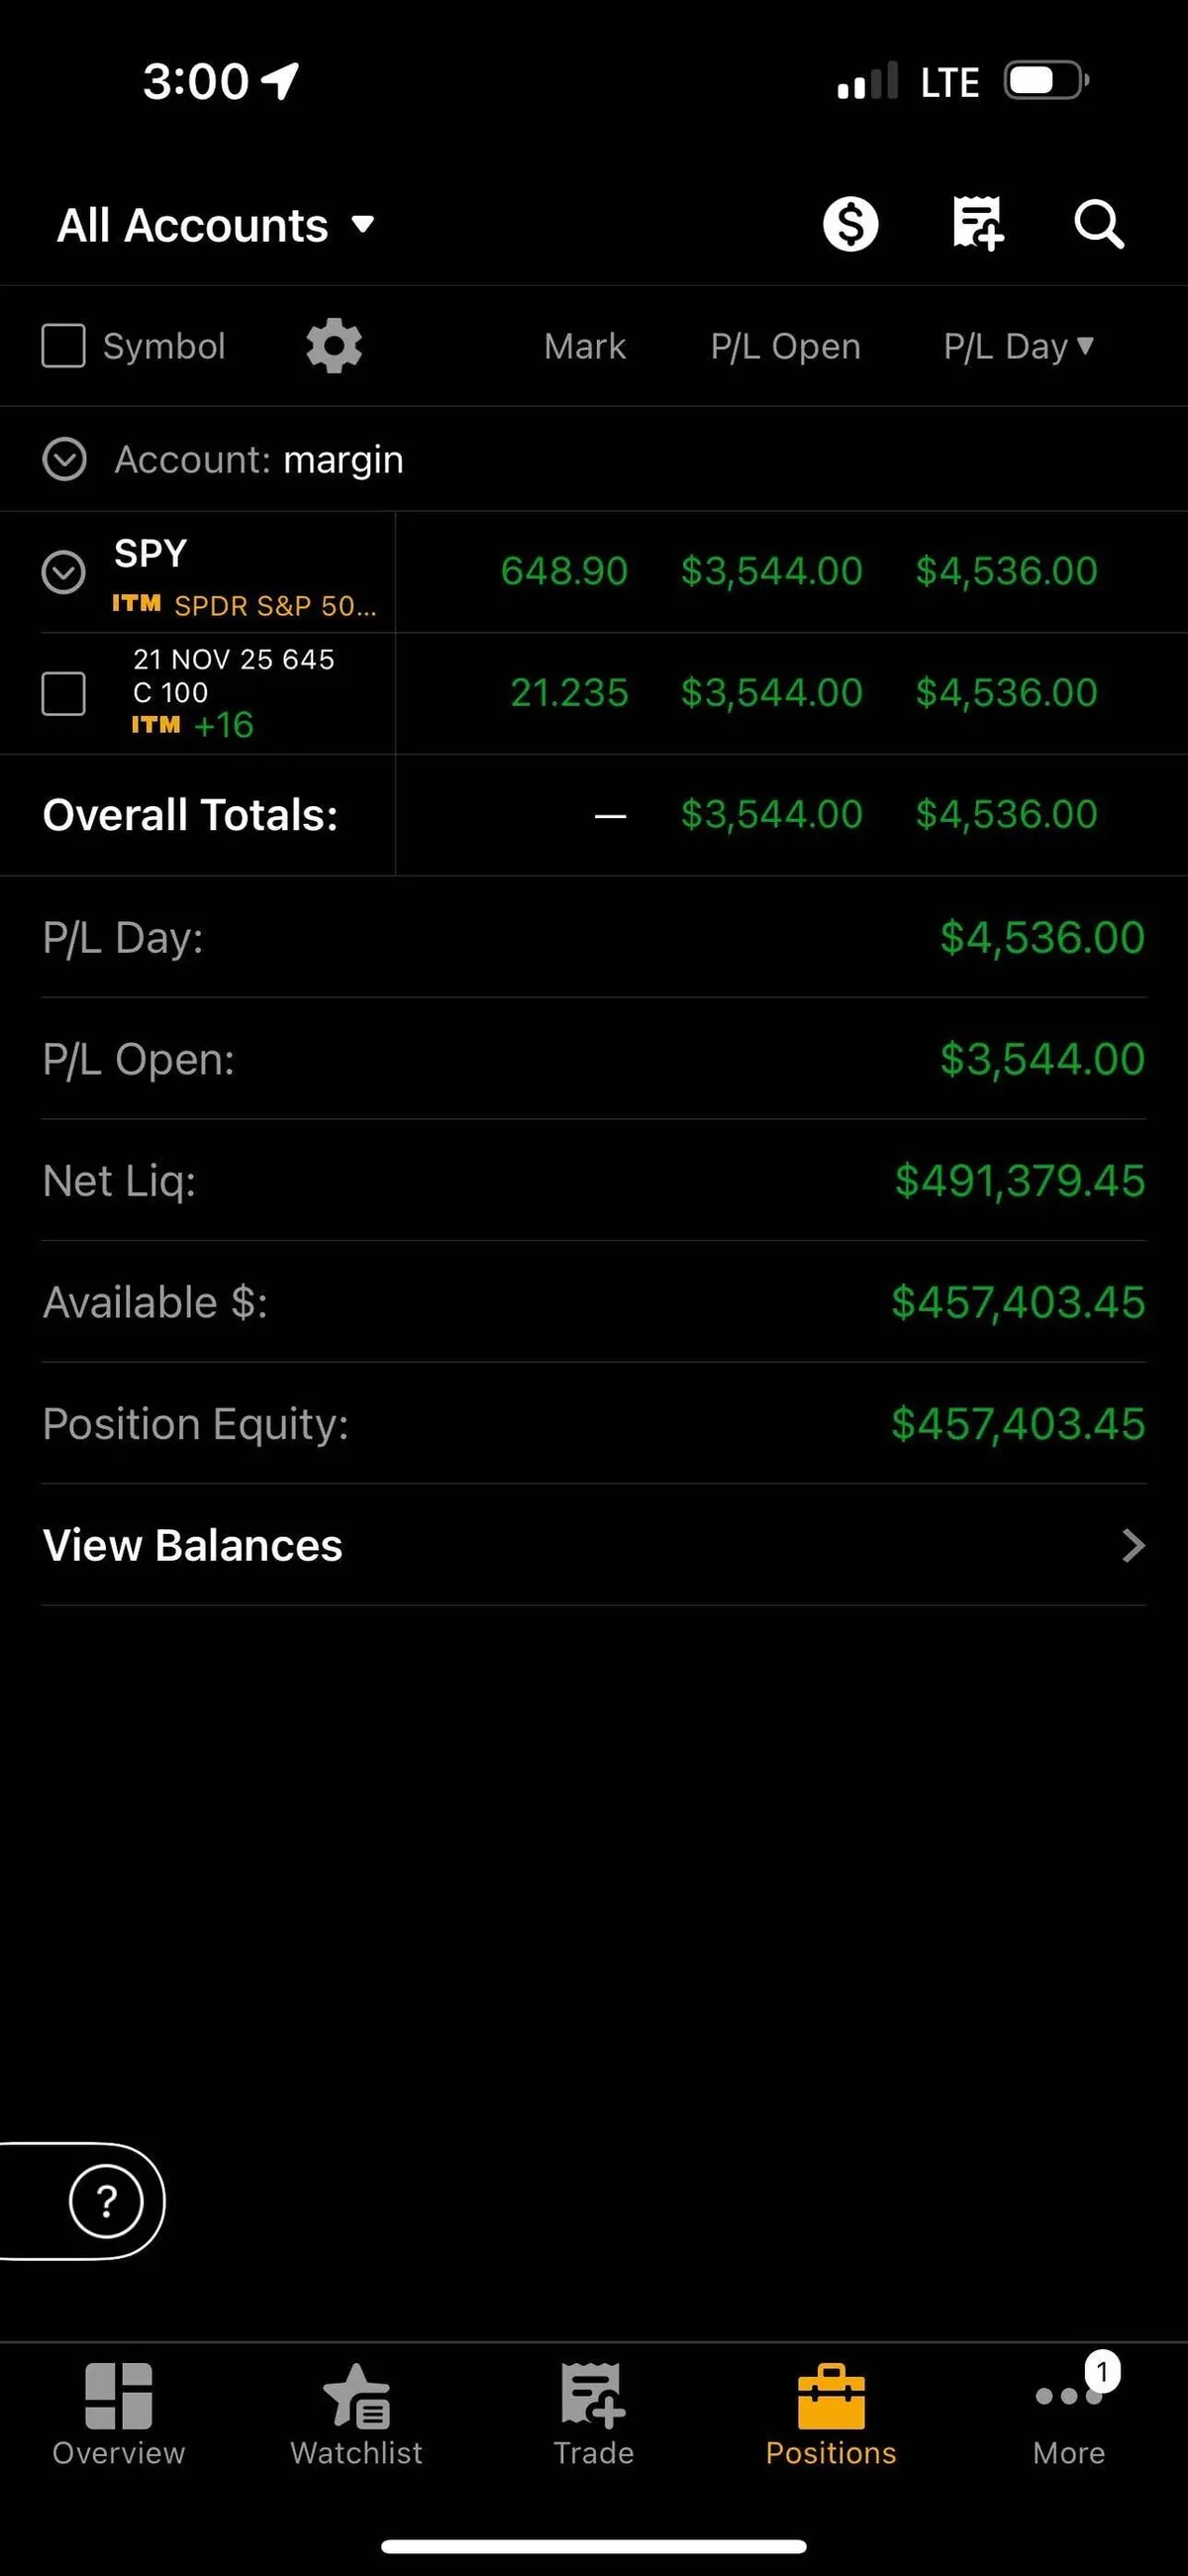1188x2576 pixels.
Task: Open the More menu with notification badge
Action: click(1069, 2414)
